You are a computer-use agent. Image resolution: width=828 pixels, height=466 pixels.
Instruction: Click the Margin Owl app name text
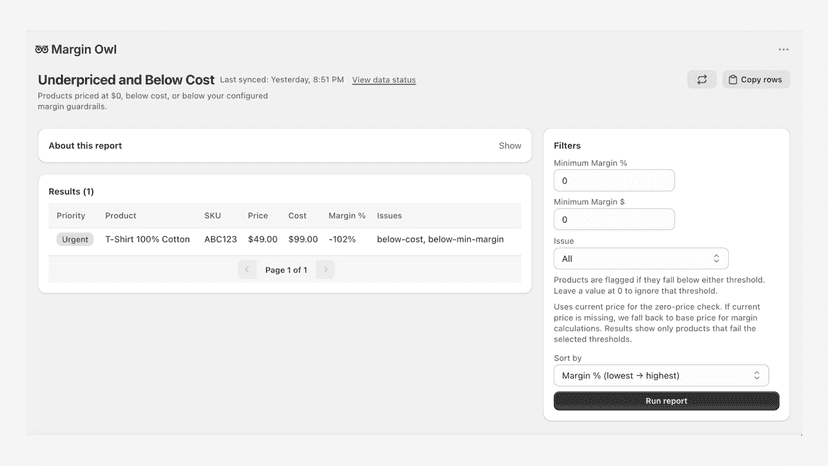point(84,49)
